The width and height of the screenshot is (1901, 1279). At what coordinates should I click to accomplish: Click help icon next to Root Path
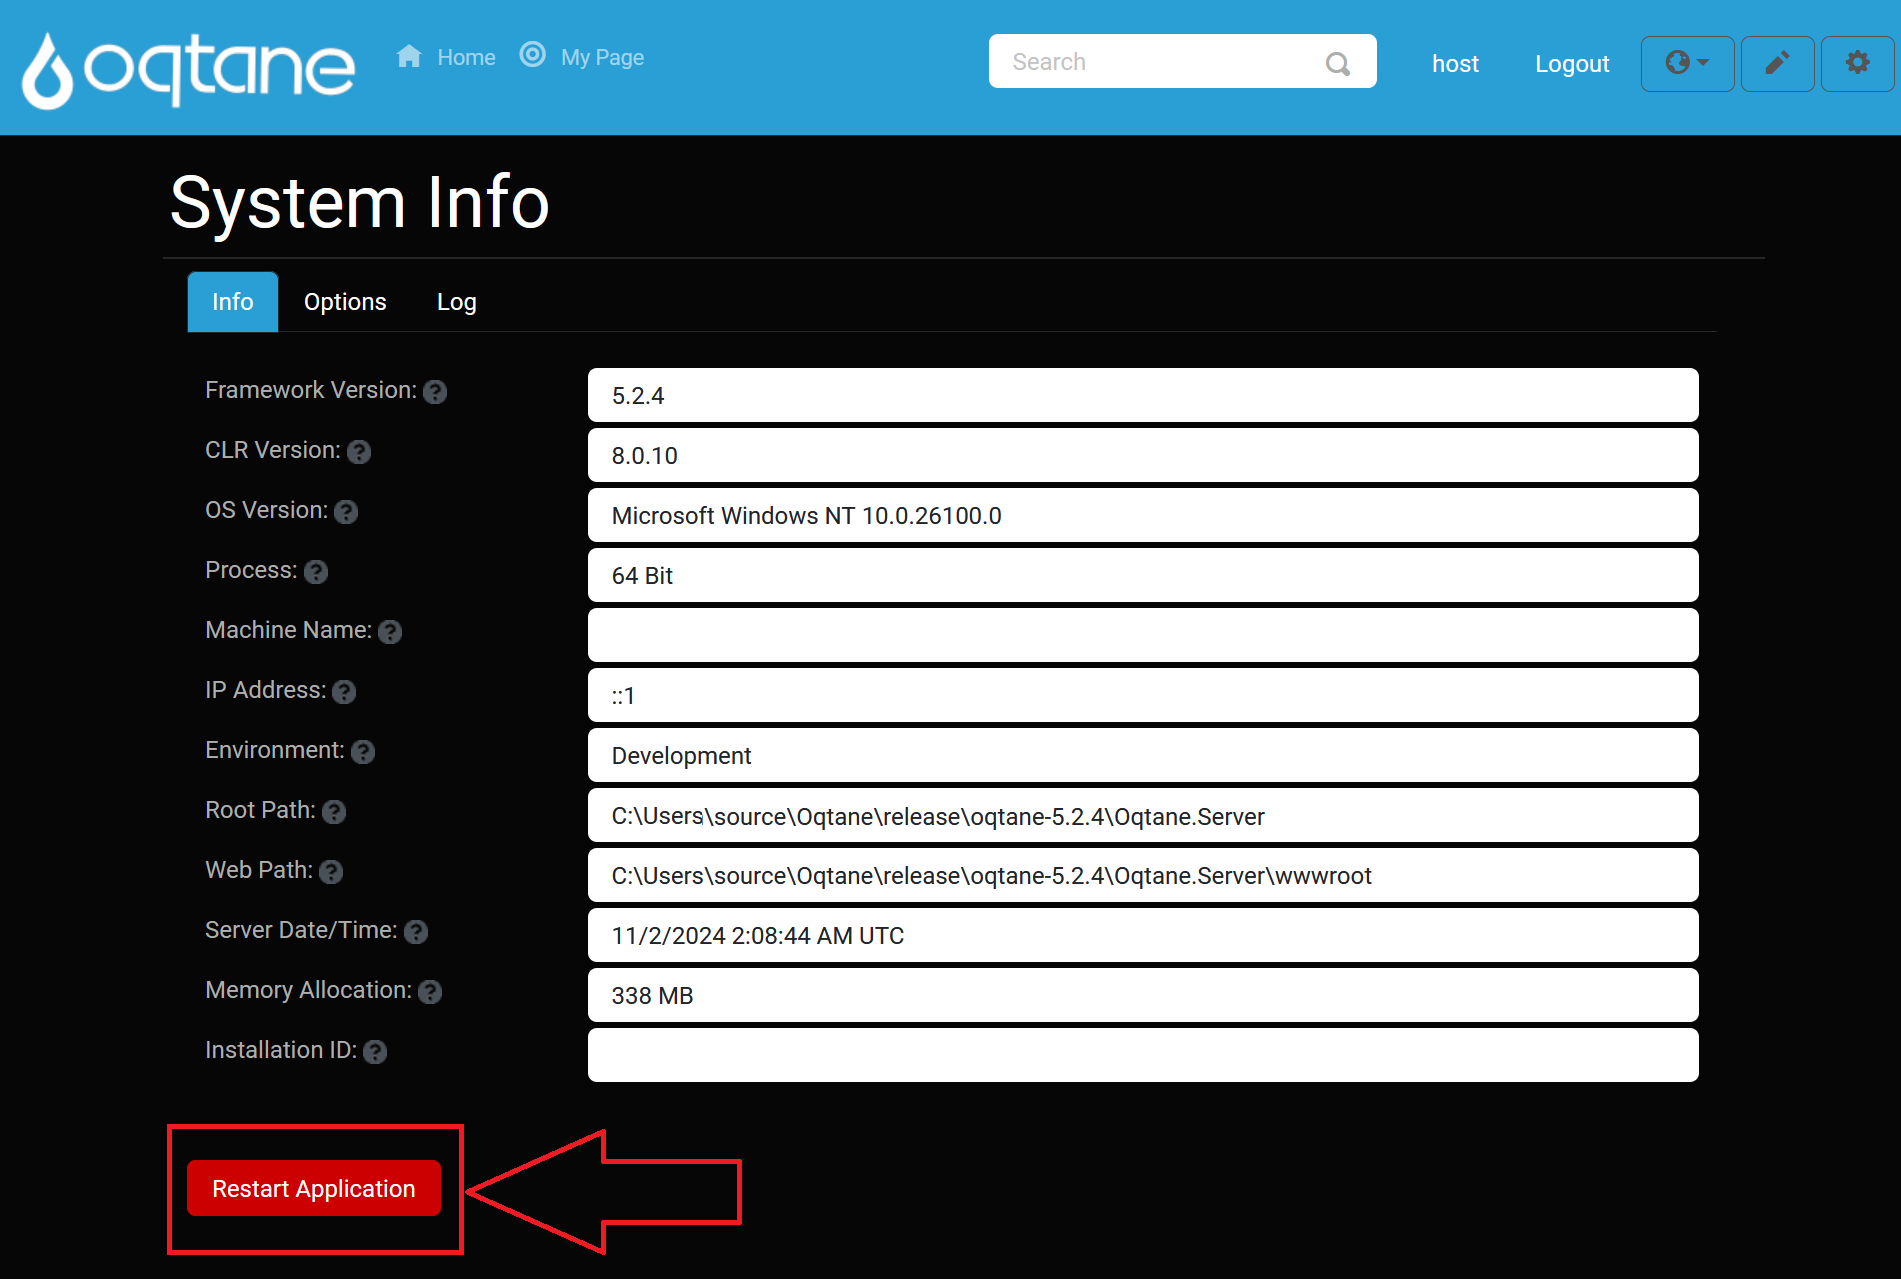click(x=334, y=812)
